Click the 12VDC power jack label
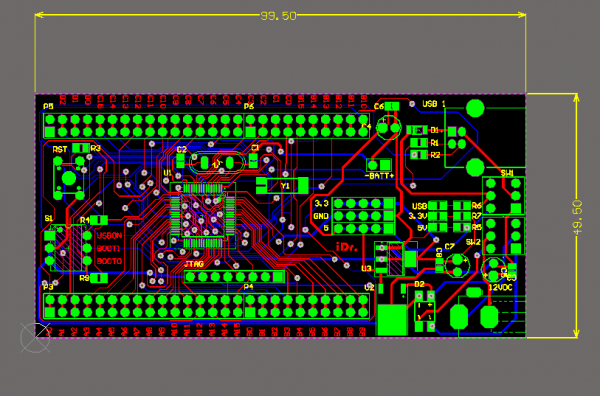Screen dimensions: 600x396 click(x=501, y=287)
